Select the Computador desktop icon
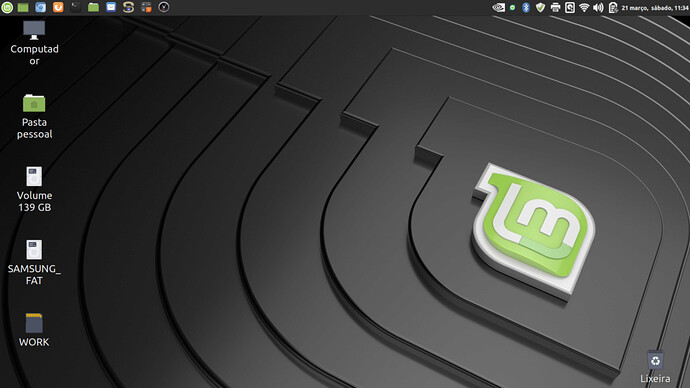Screen dimensions: 690x388 click(x=34, y=43)
